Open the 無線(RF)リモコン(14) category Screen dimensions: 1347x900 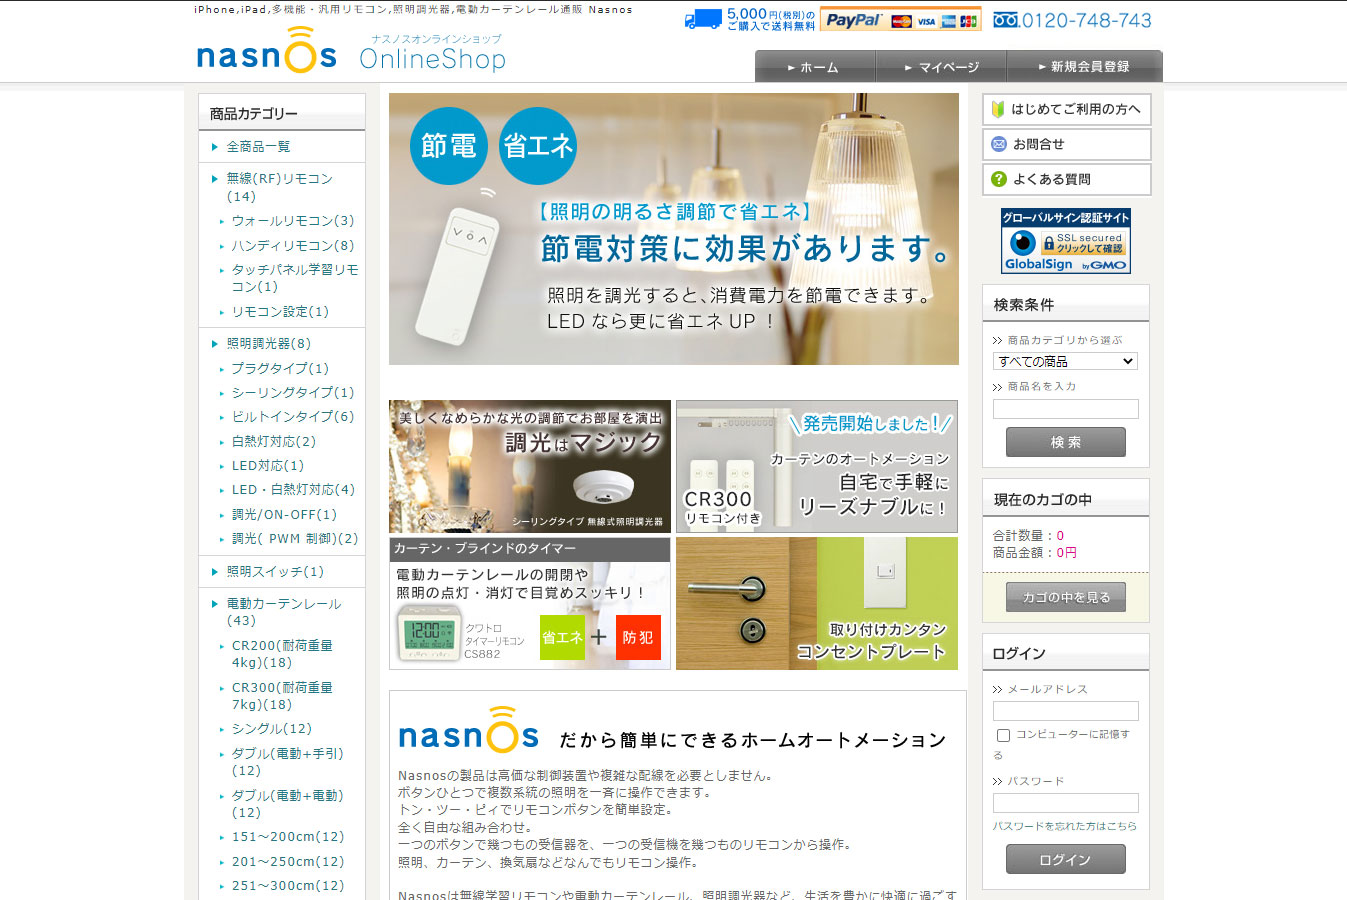point(279,187)
